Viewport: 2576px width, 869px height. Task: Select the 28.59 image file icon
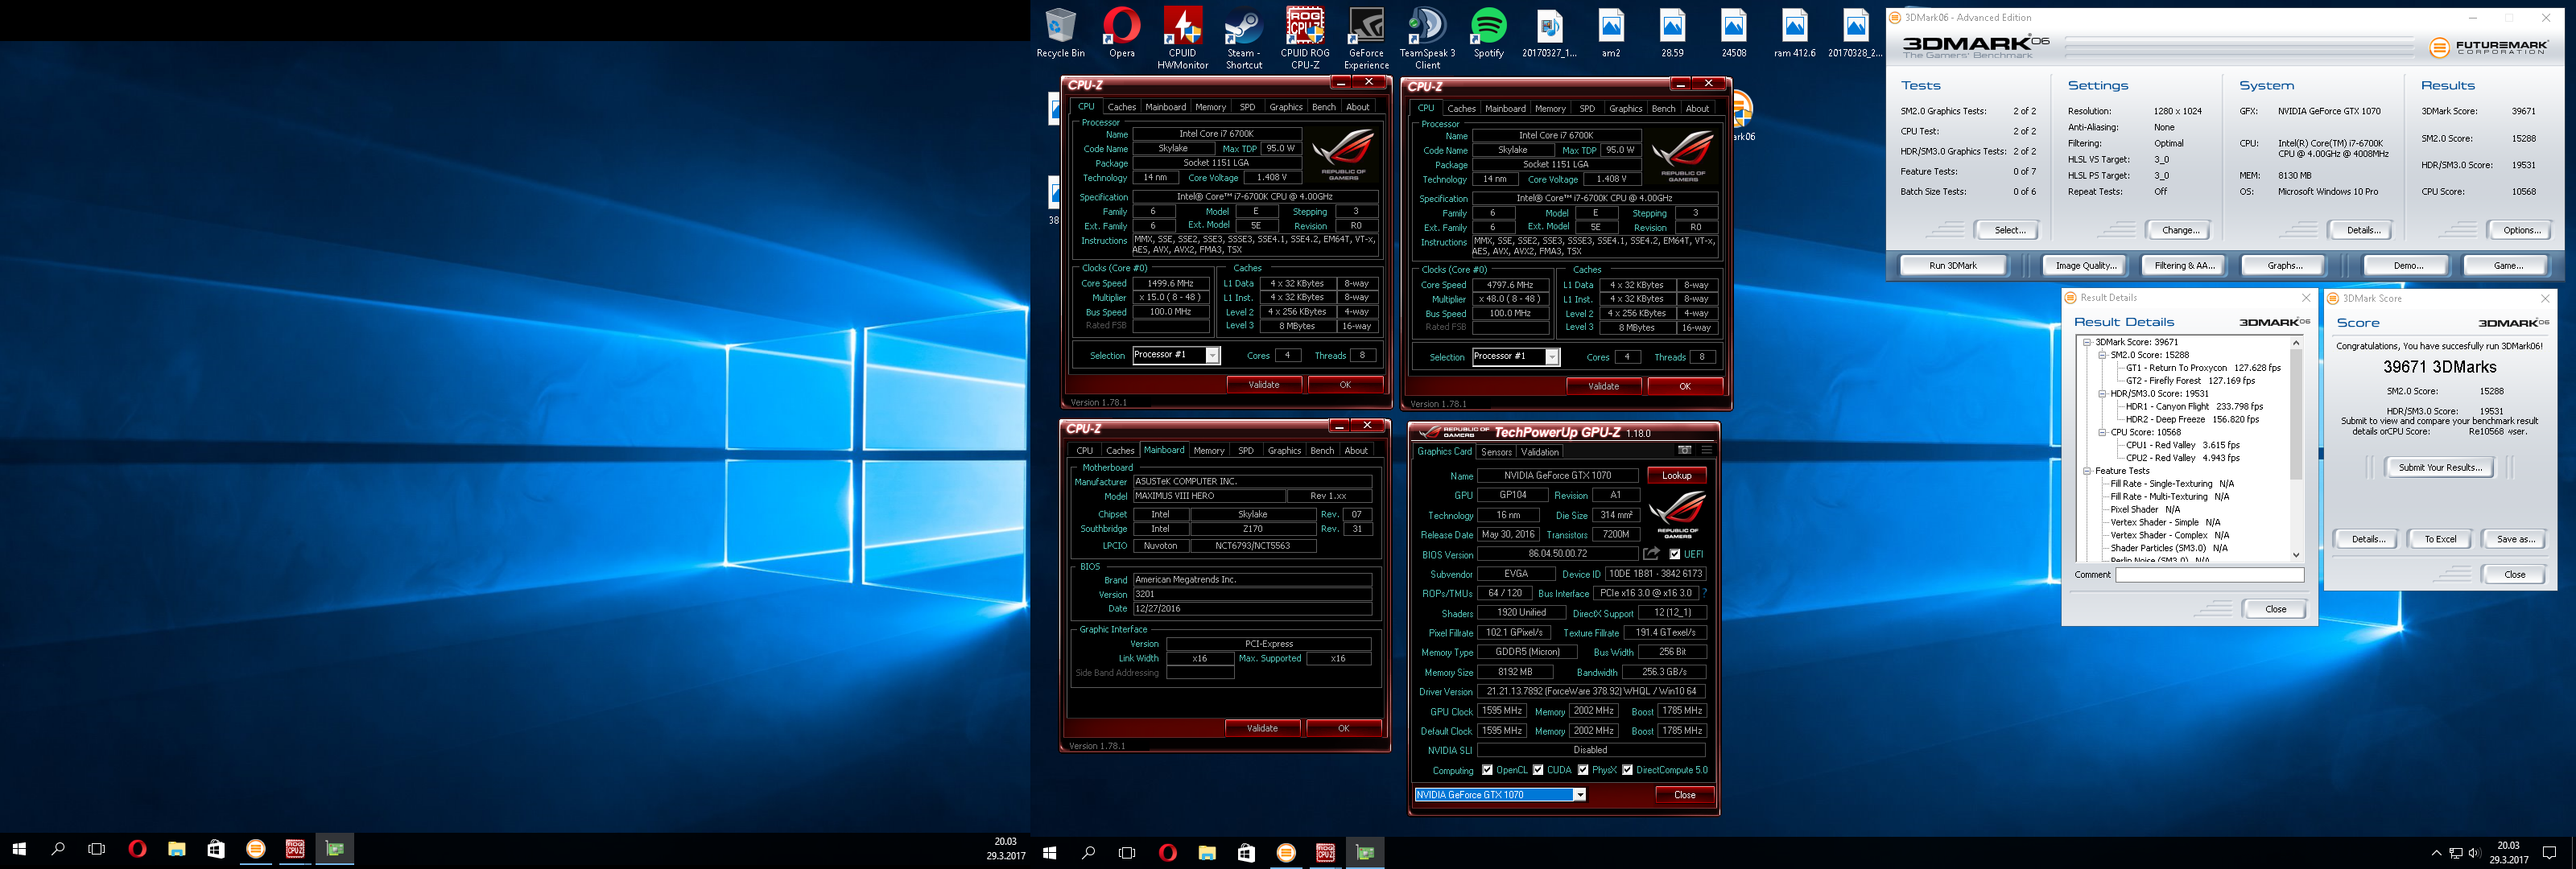point(1672,33)
